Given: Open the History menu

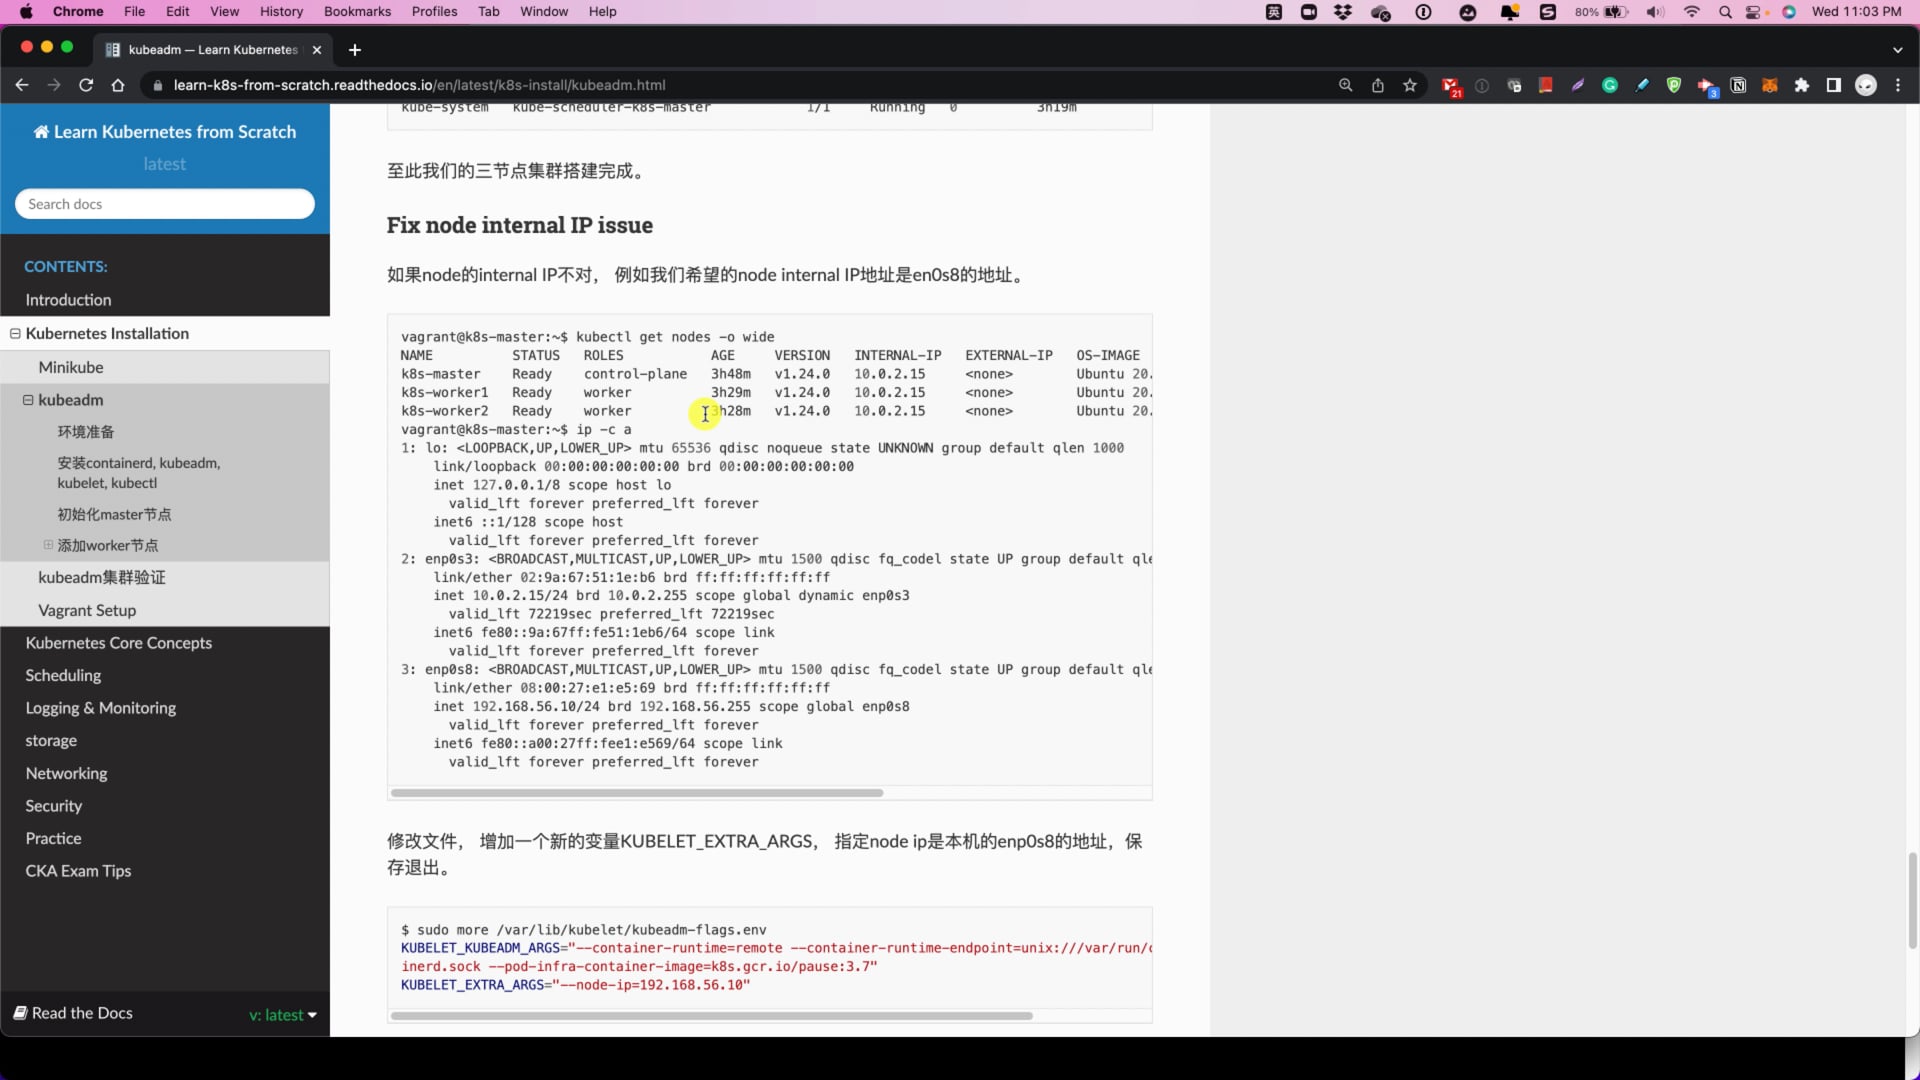Looking at the screenshot, I should click(281, 11).
